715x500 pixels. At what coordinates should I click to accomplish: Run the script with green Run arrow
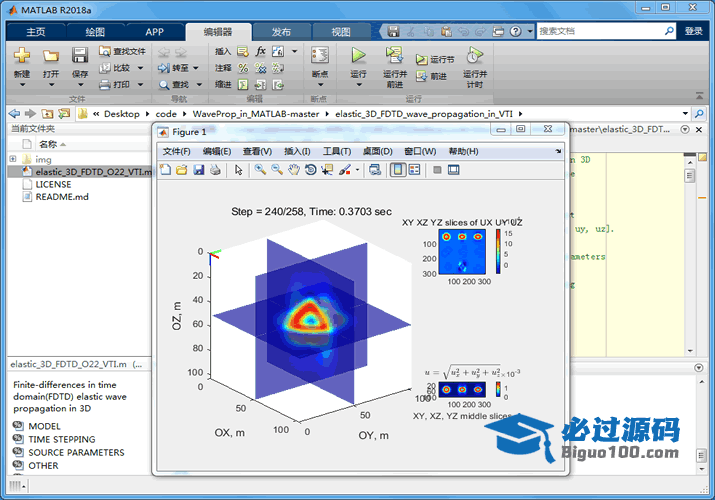point(358,56)
